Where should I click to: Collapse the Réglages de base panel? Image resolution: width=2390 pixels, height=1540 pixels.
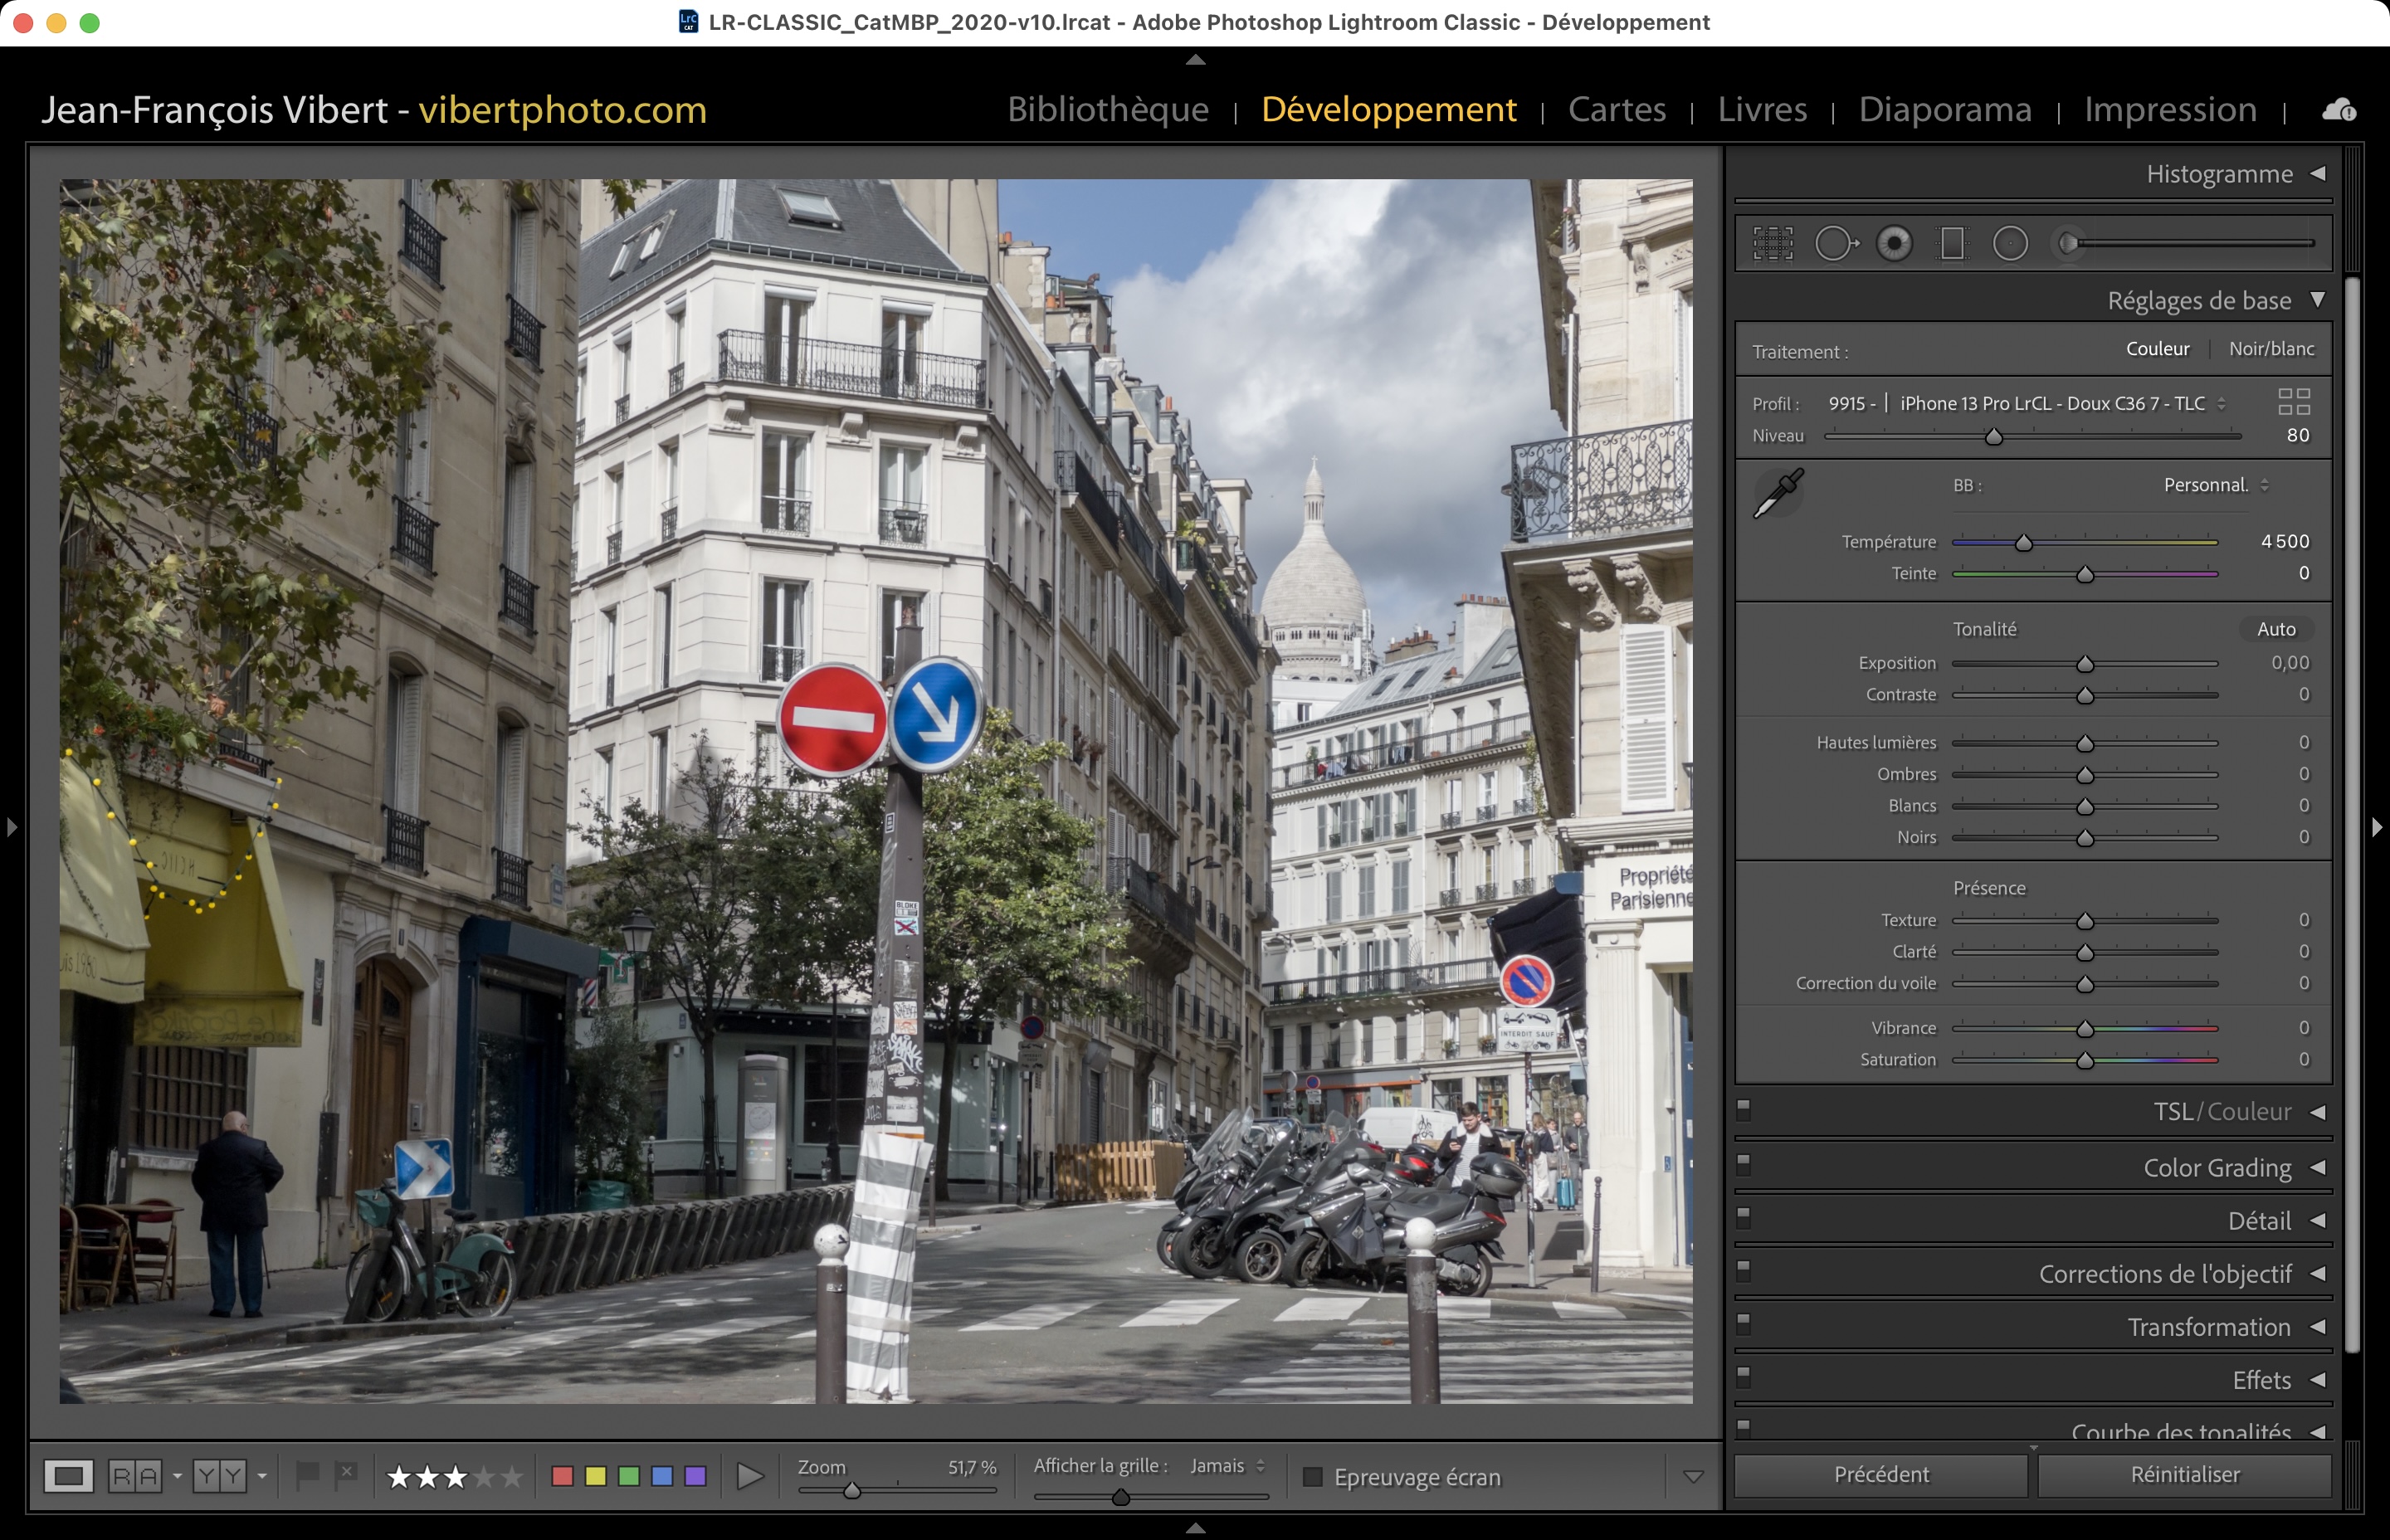pyautogui.click(x=2317, y=300)
